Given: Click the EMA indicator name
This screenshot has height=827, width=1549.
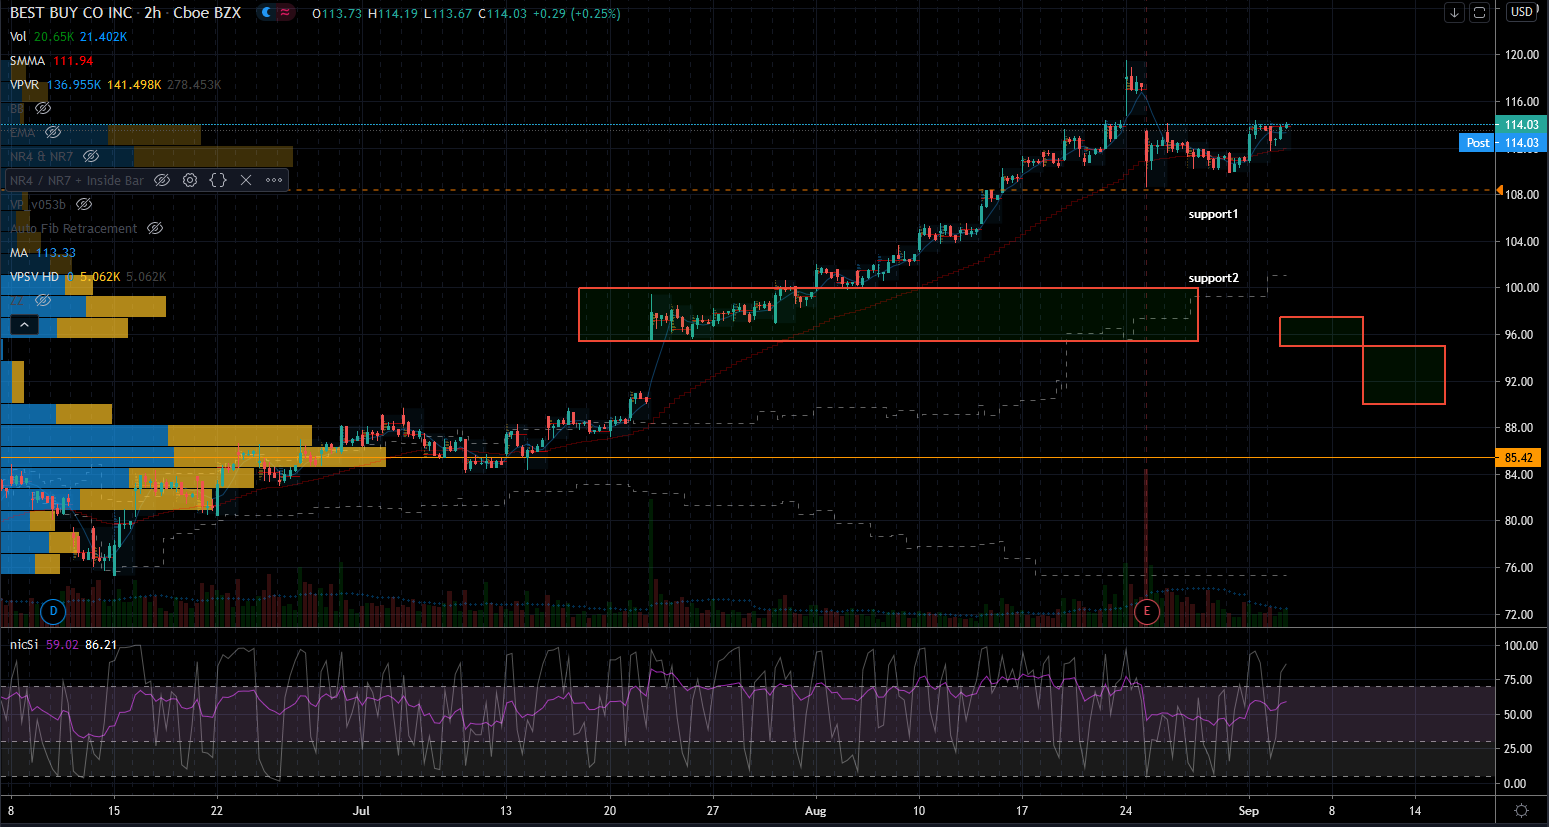Looking at the screenshot, I should coord(22,132).
